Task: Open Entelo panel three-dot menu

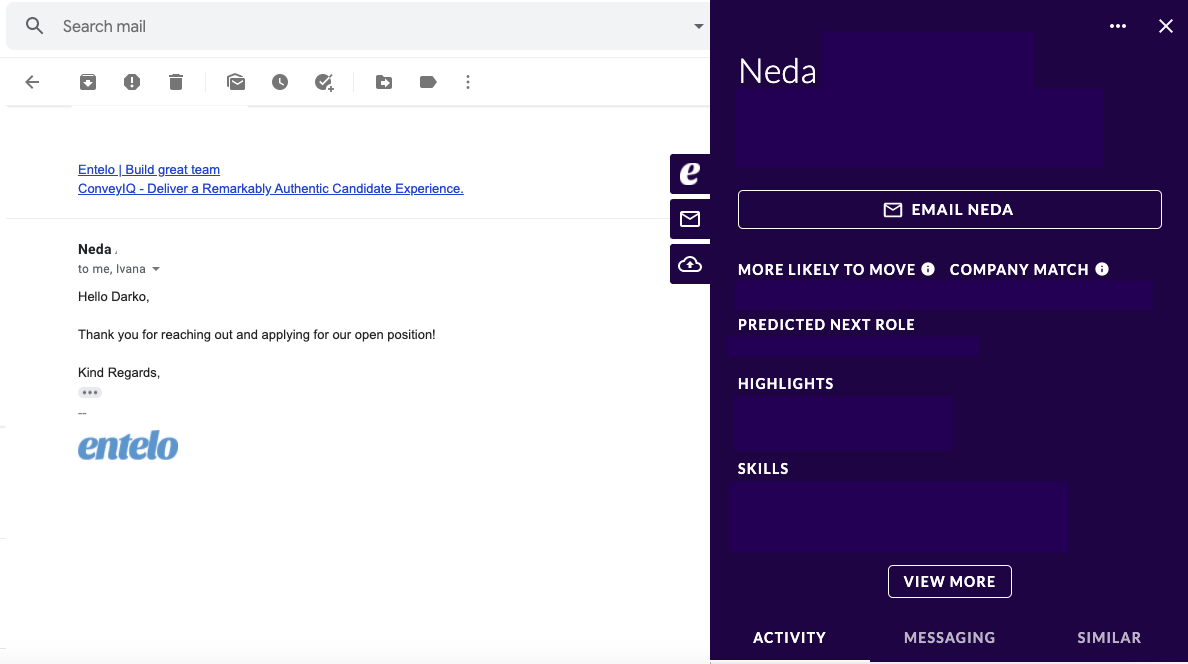Action: click(x=1118, y=26)
